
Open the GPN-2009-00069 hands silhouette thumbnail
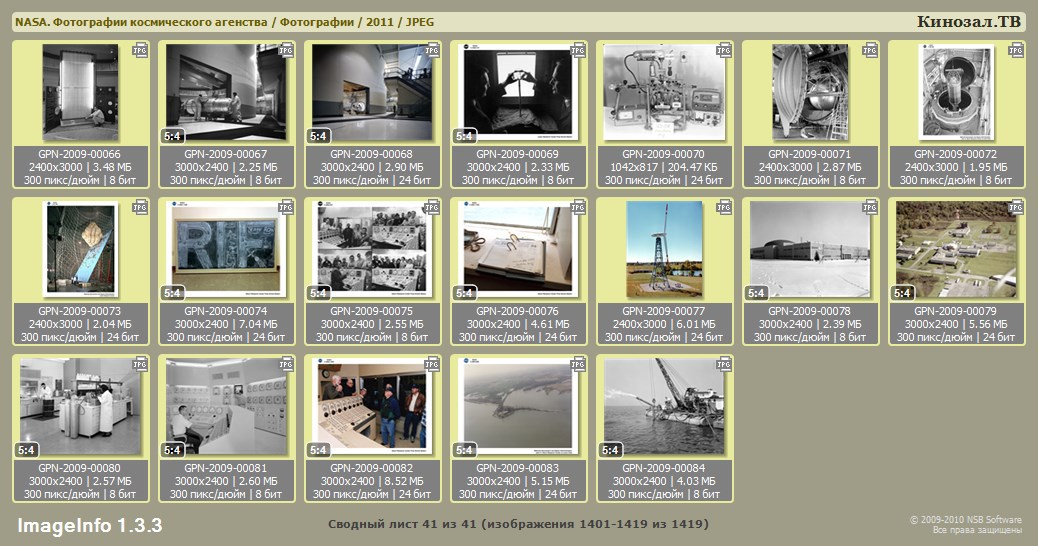[517, 93]
